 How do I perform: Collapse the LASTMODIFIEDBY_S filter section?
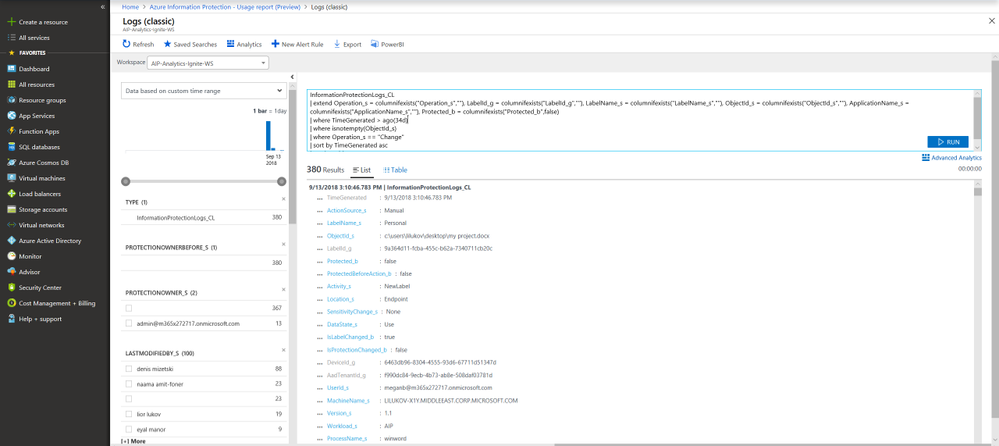click(x=284, y=350)
